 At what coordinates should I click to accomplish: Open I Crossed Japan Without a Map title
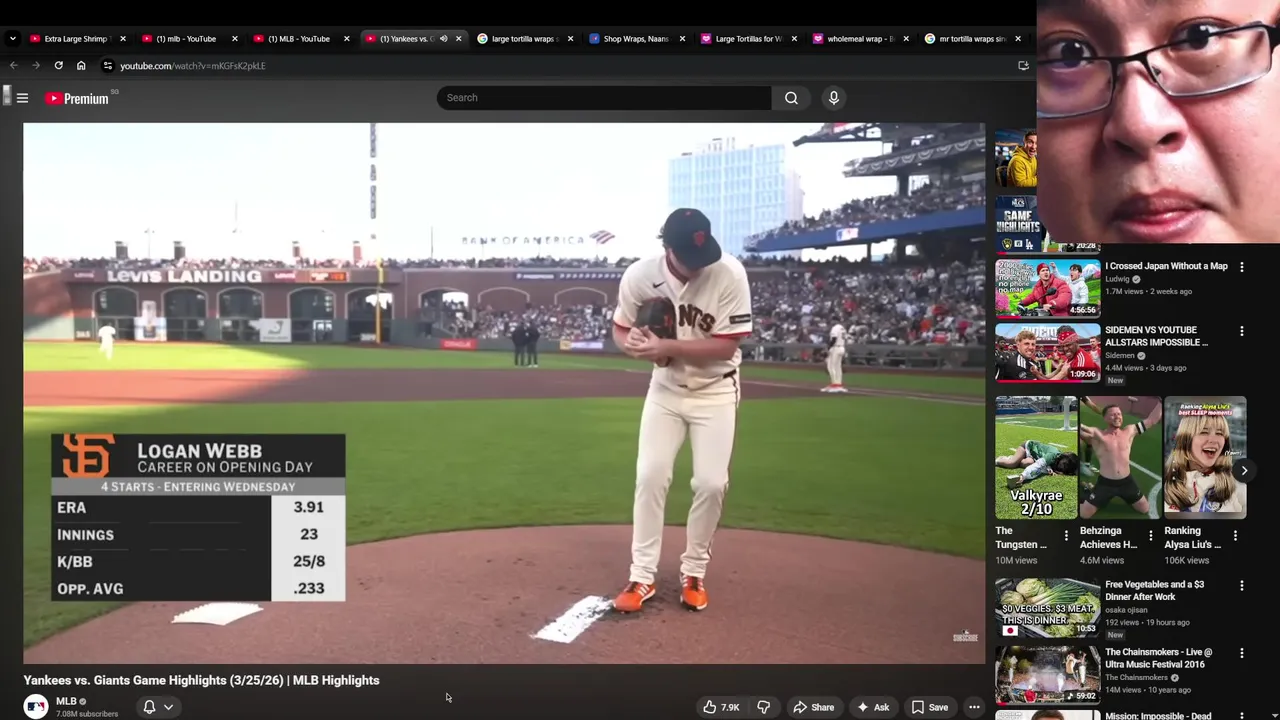tap(1166, 266)
